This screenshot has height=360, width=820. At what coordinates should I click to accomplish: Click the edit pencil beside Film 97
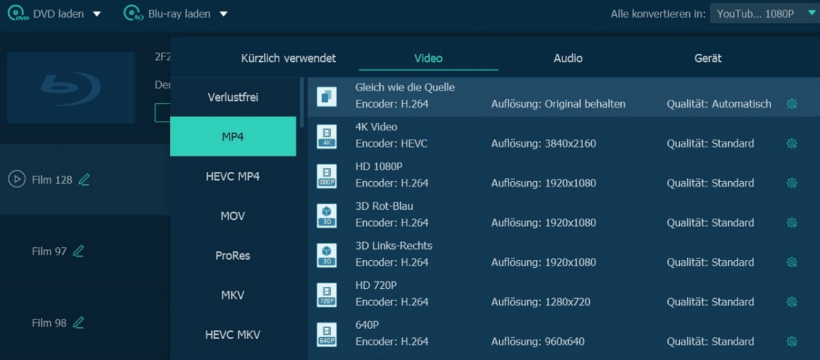pos(78,252)
